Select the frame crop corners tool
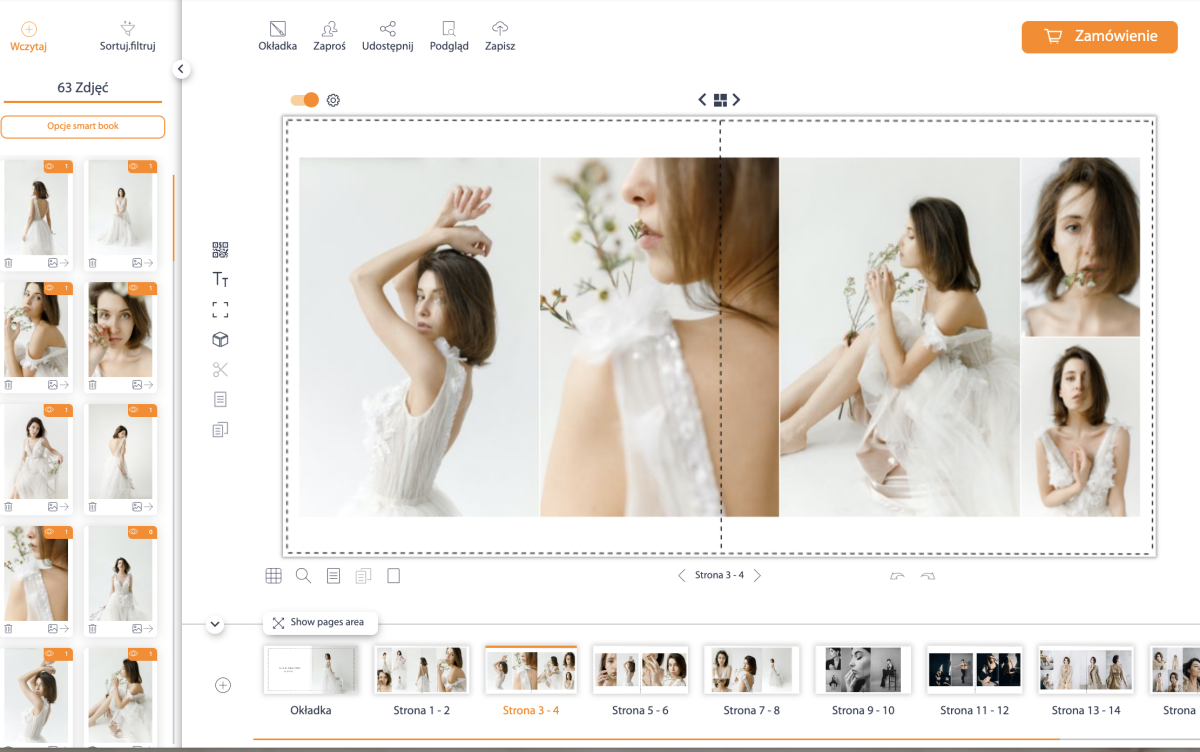The height and width of the screenshot is (752, 1200). [x=220, y=310]
